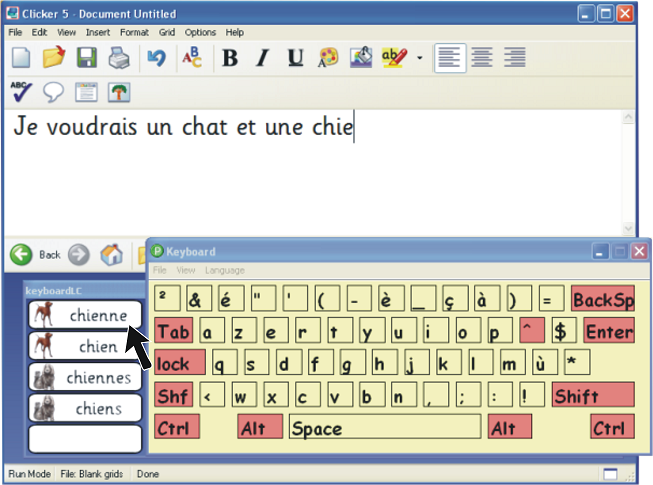Click the palm tree picture icon
653x485 pixels.
[x=119, y=92]
